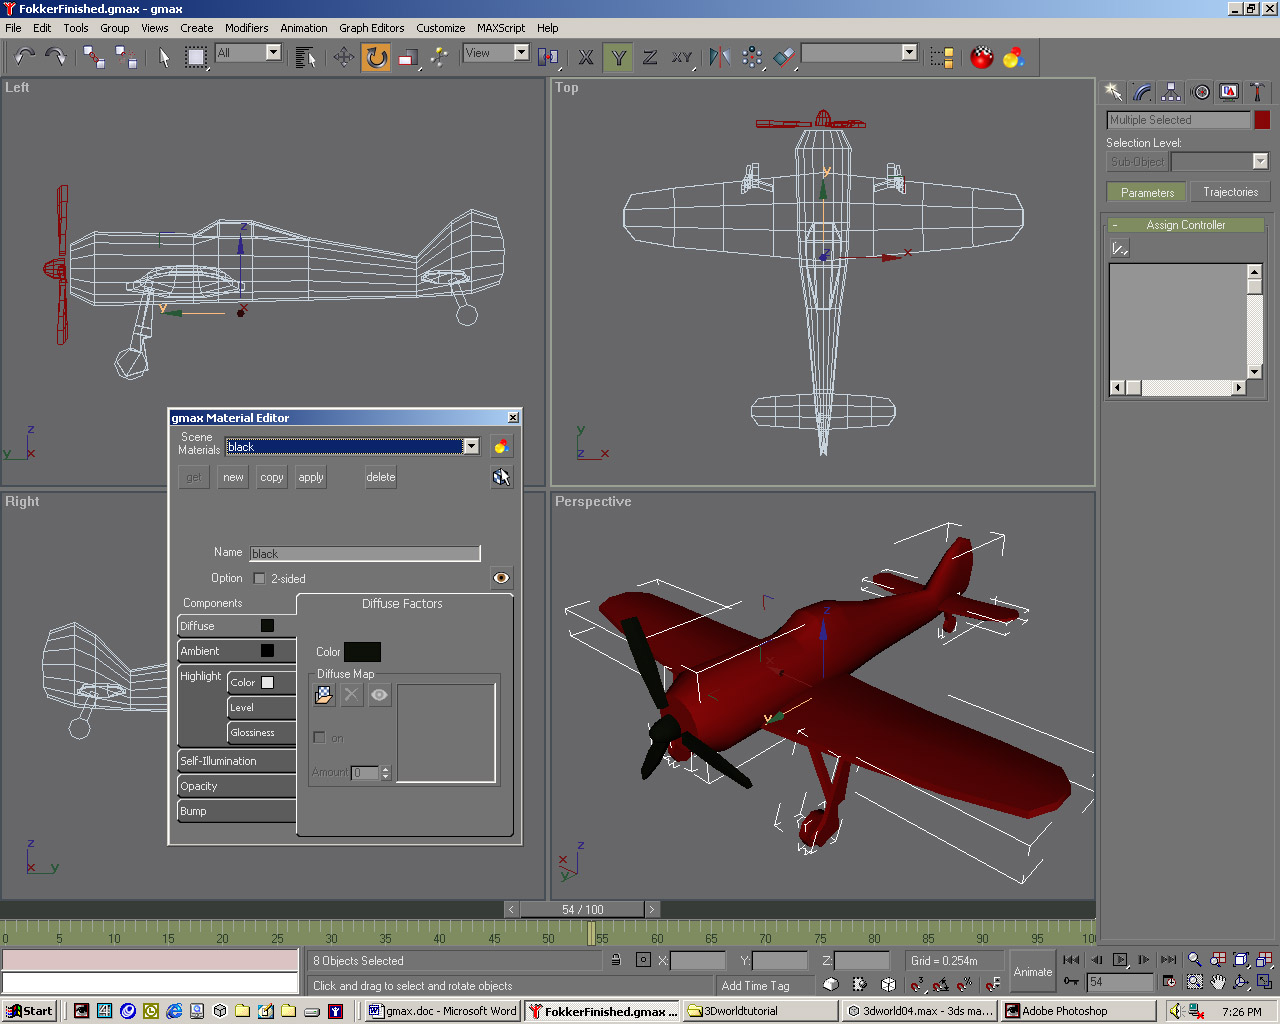
Task: Open the Scene Materials dropdown
Action: (471, 447)
